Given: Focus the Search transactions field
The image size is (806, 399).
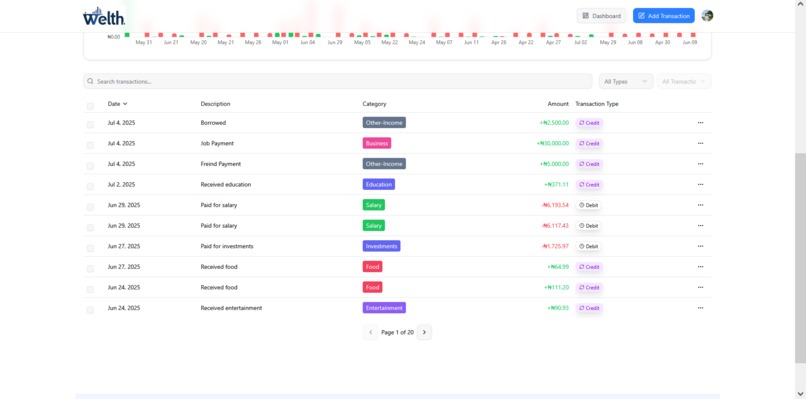Looking at the screenshot, I should 338,81.
